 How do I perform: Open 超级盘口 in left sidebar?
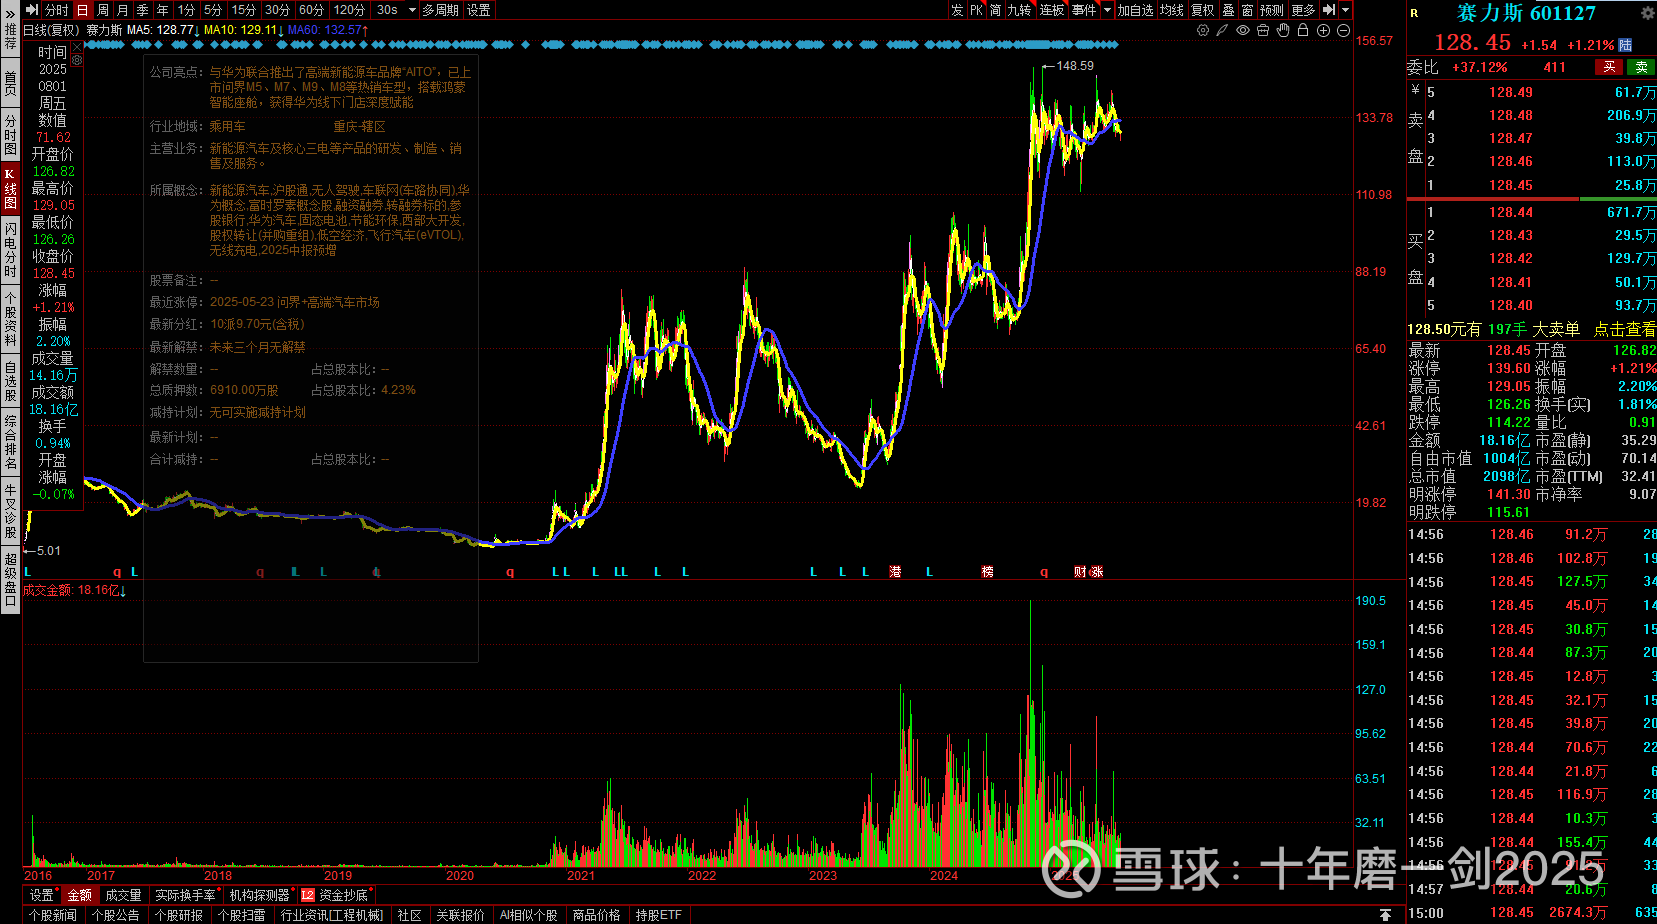10,579
